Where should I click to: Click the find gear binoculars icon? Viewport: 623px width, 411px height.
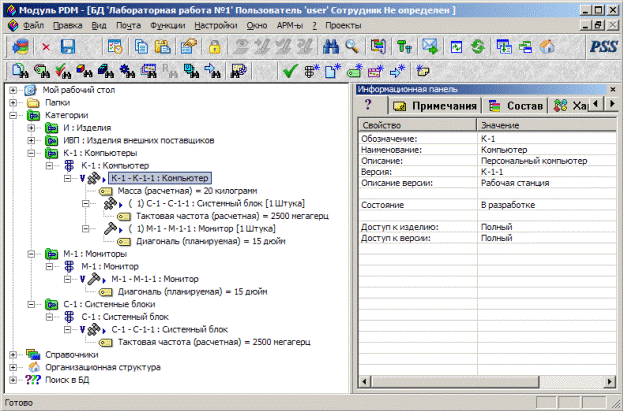(127, 71)
